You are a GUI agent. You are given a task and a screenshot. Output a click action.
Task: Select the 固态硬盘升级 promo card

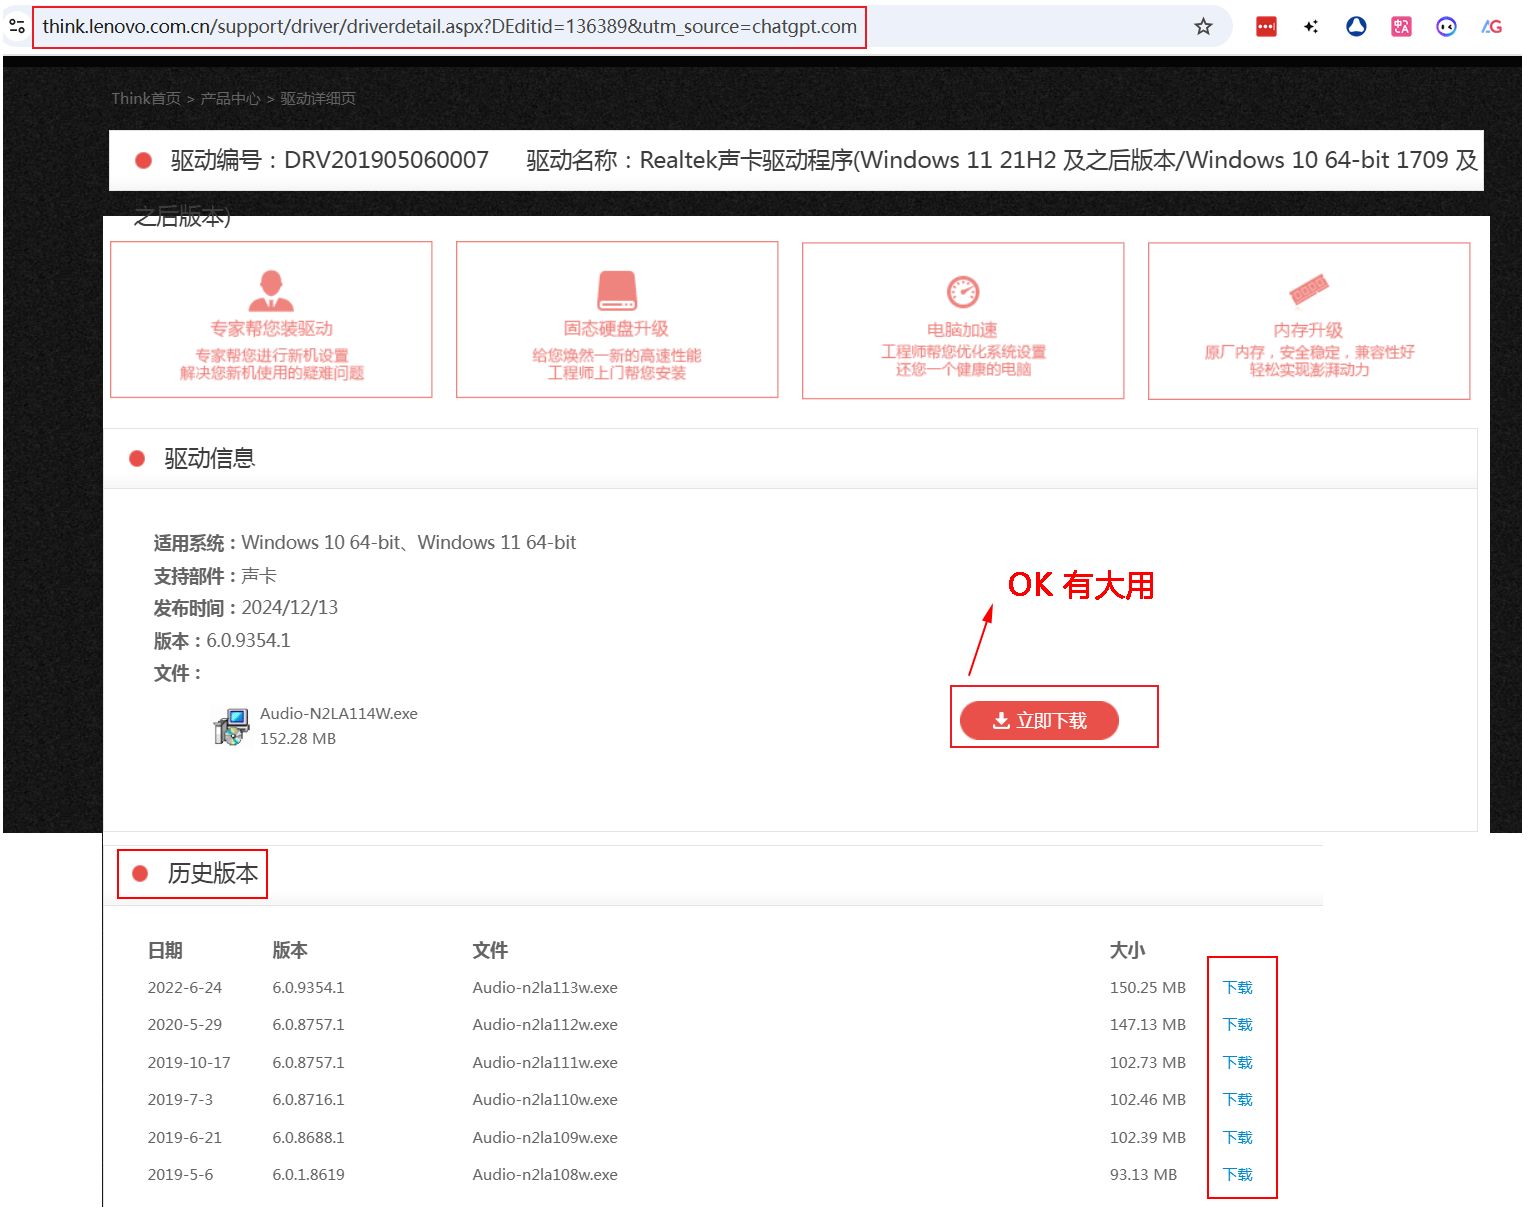coord(617,320)
